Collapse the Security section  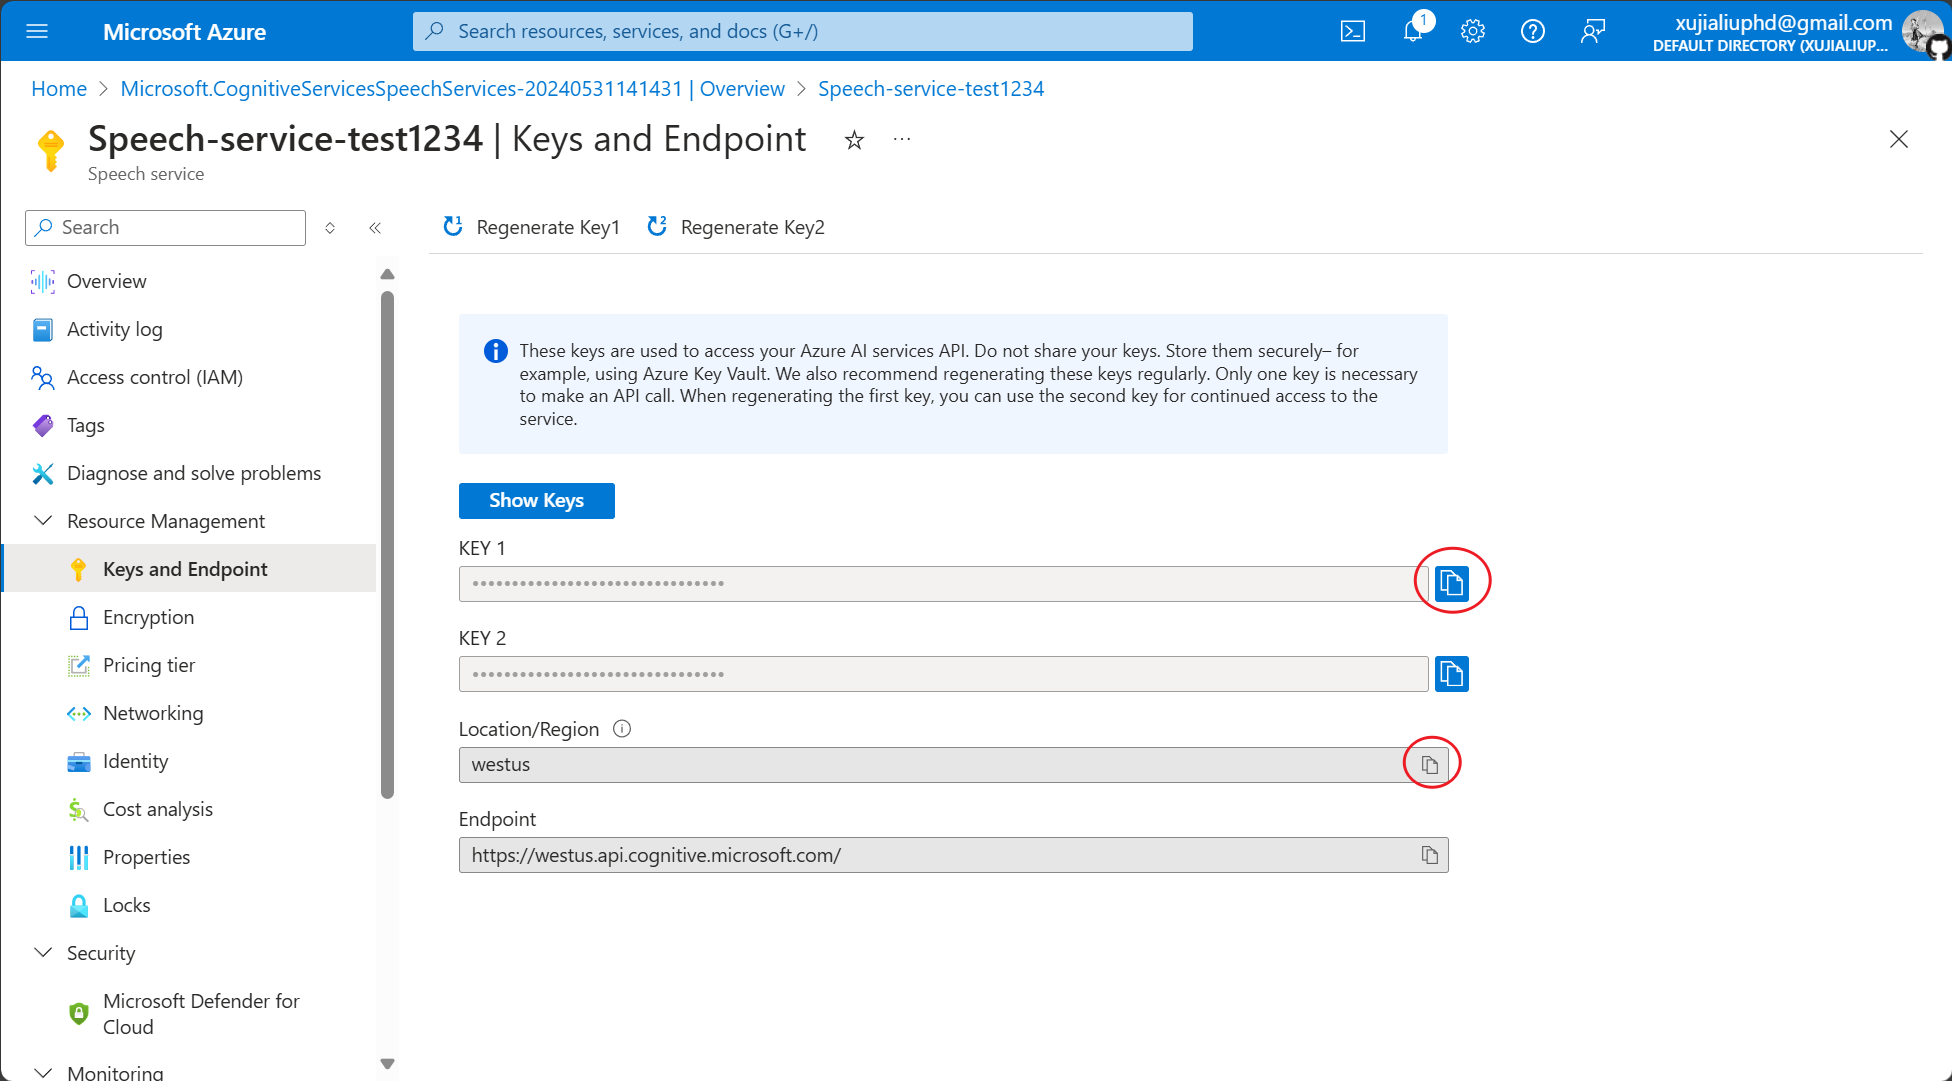pos(43,953)
